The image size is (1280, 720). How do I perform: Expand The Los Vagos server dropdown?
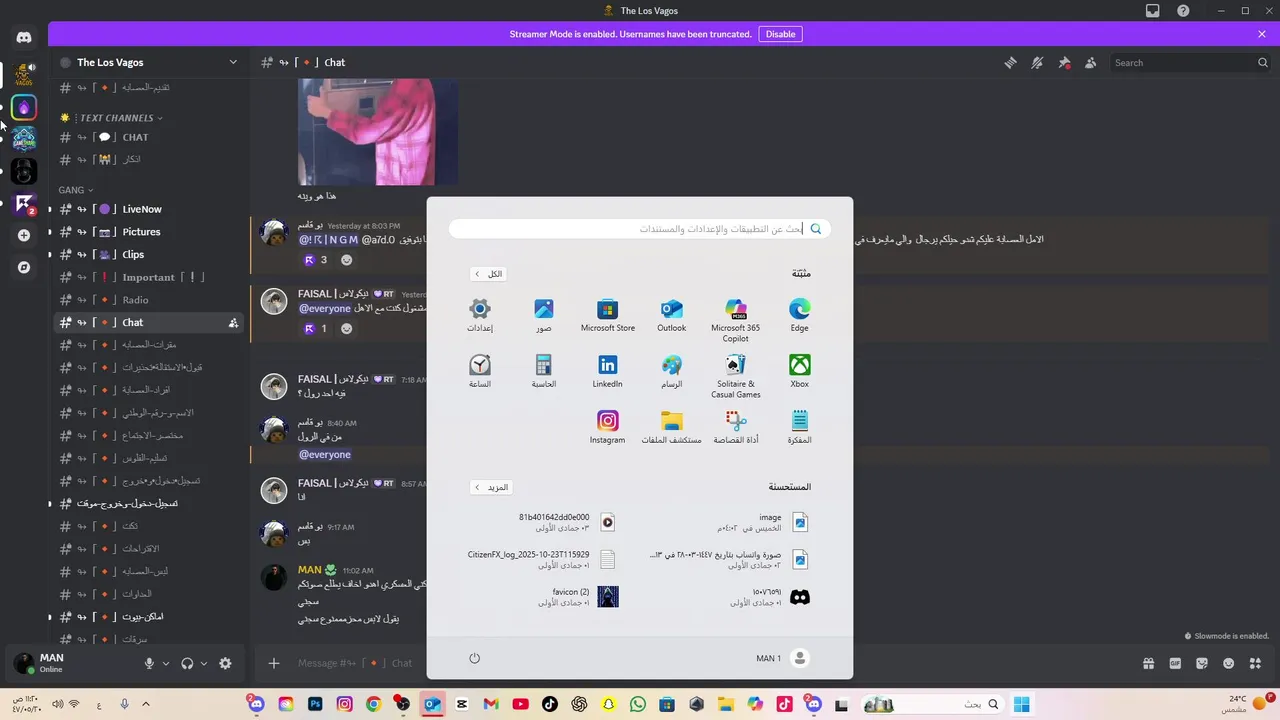coord(233,62)
